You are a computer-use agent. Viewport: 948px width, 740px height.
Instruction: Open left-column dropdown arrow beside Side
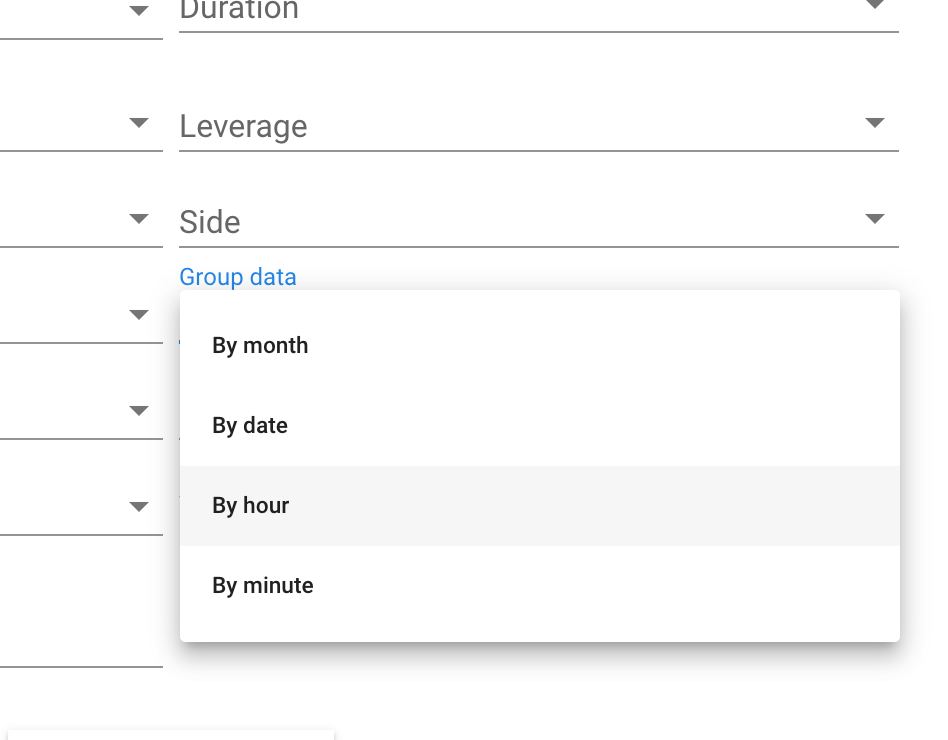pyautogui.click(x=139, y=218)
